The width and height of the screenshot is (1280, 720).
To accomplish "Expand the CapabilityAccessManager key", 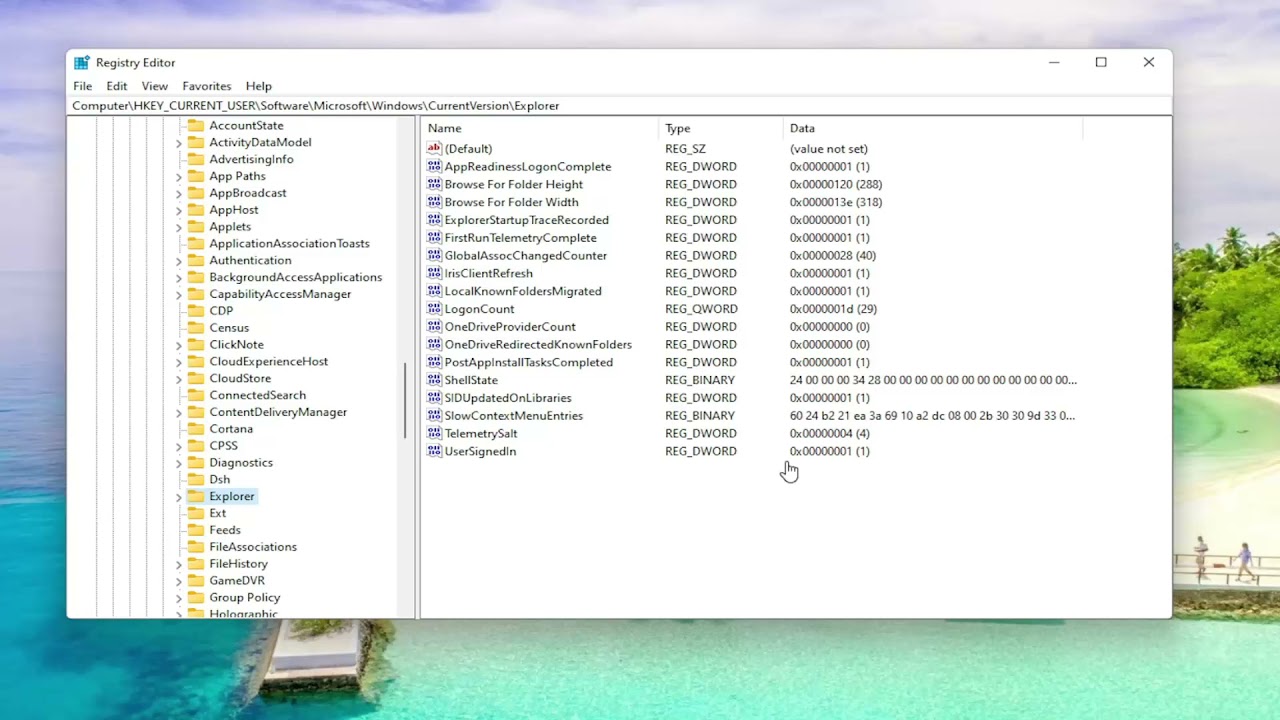I will click(179, 295).
